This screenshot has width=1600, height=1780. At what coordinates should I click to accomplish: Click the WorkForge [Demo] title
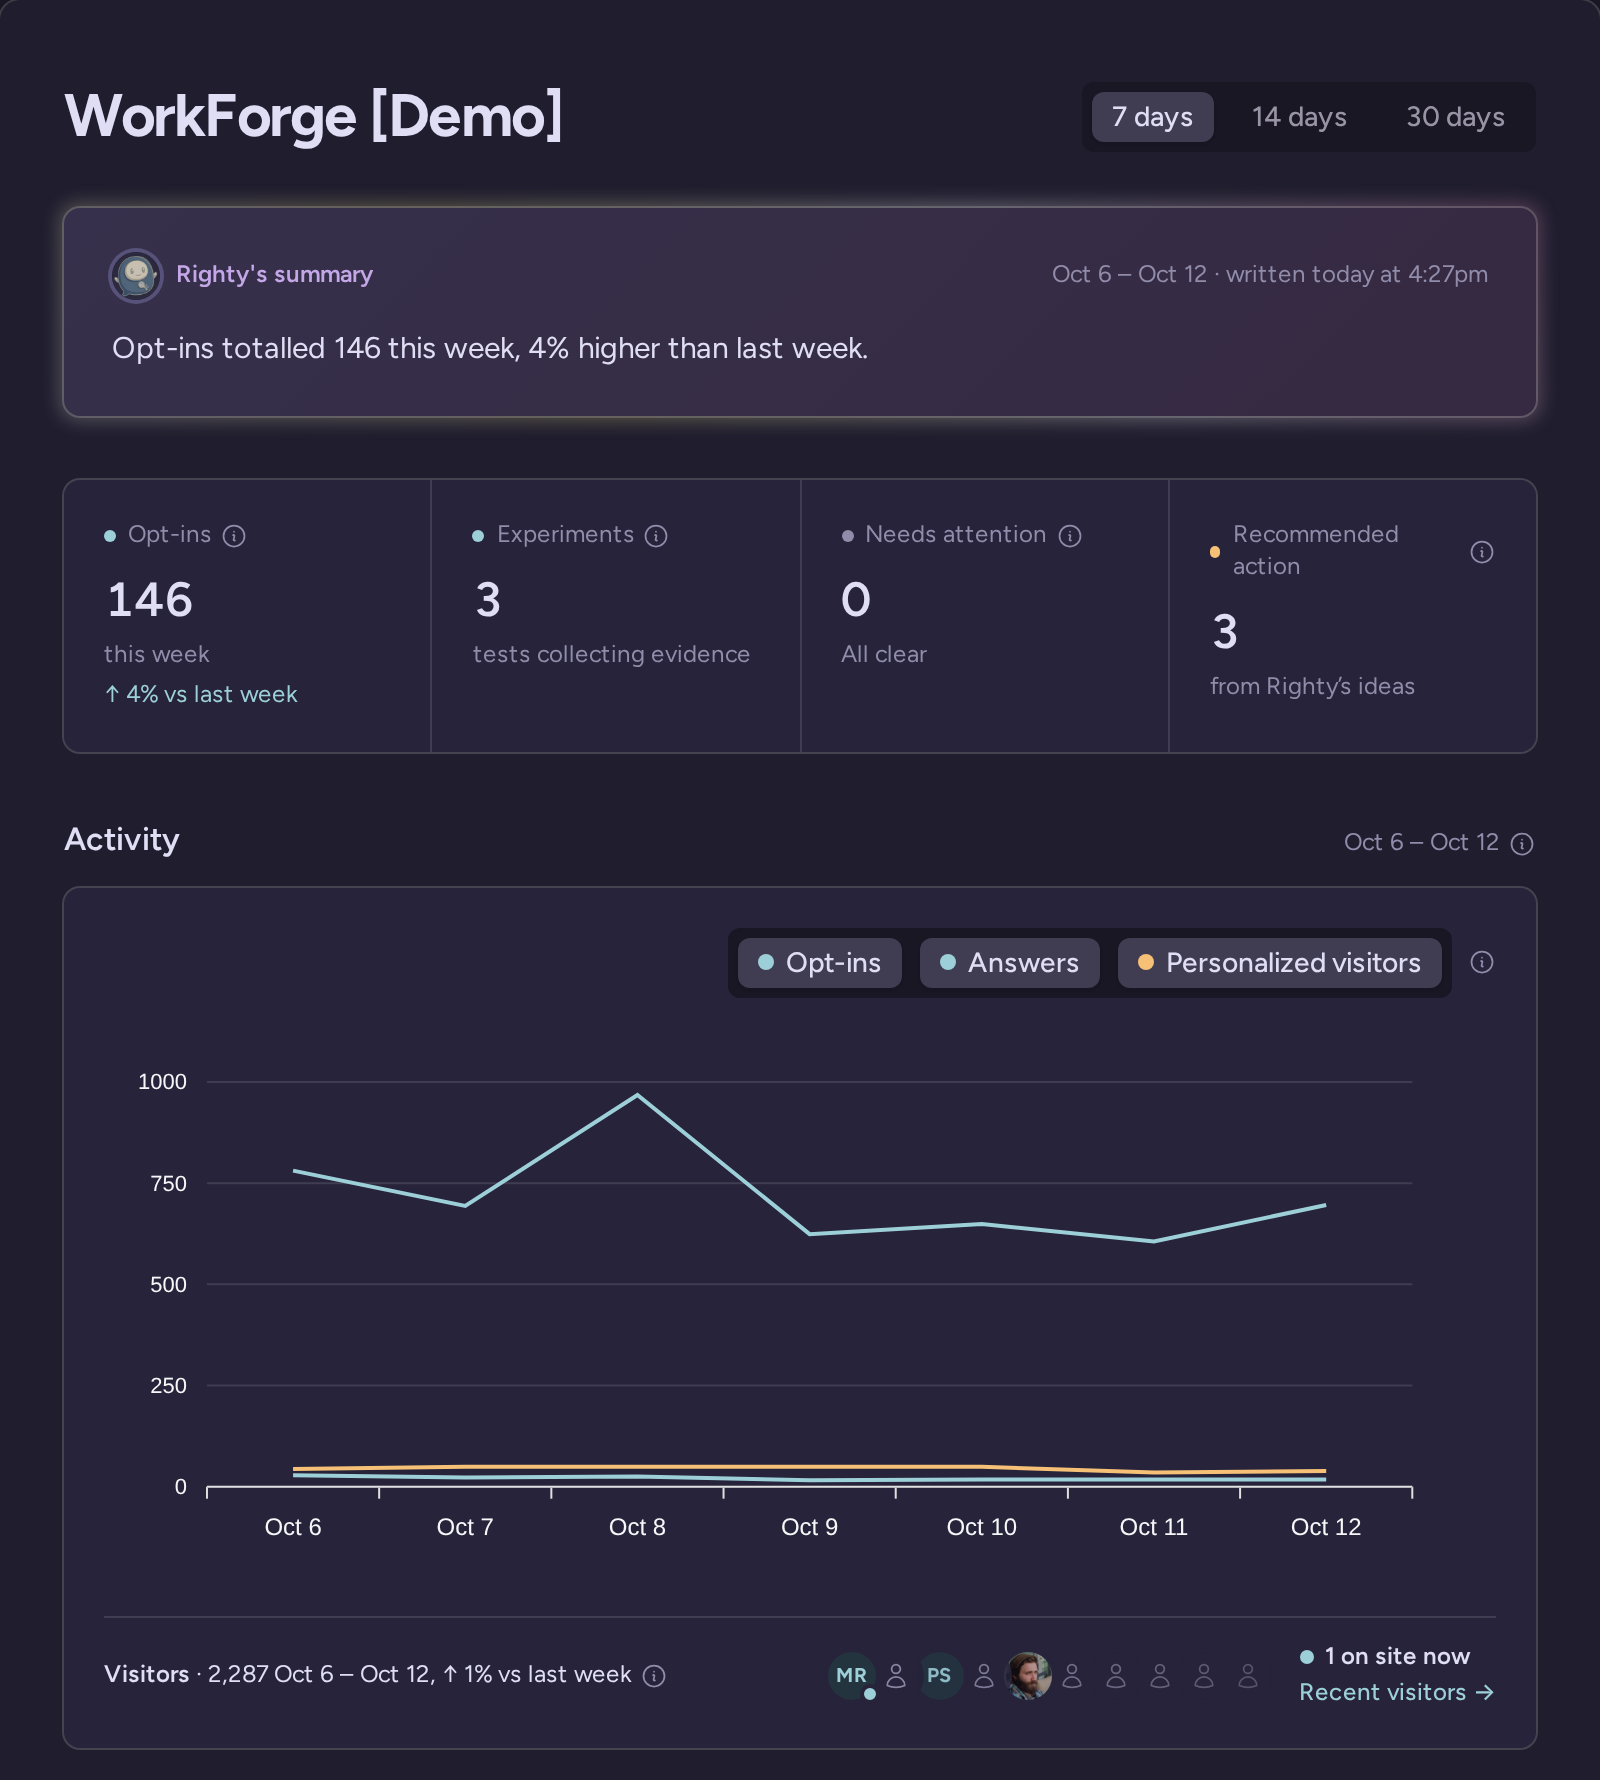[314, 116]
